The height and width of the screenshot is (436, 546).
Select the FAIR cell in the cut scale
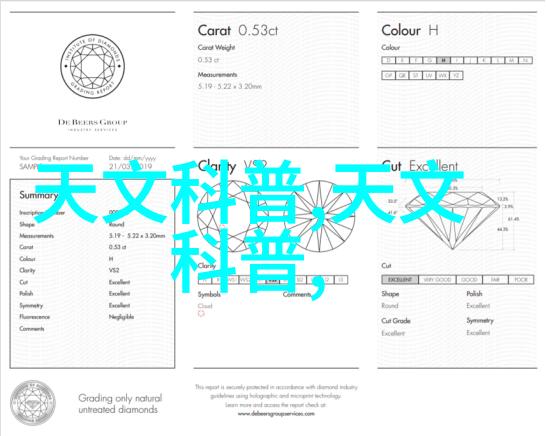coord(496,280)
